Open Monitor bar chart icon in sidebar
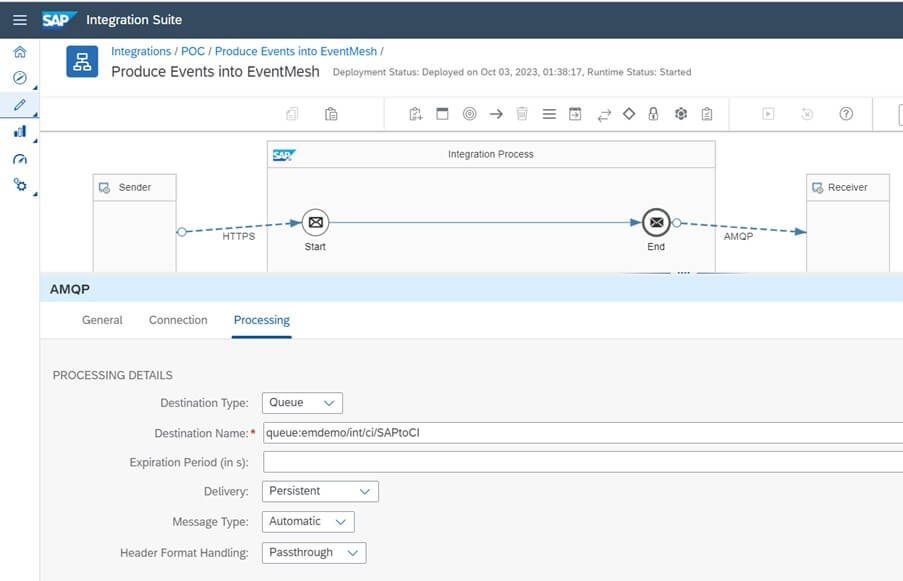 (x=20, y=131)
